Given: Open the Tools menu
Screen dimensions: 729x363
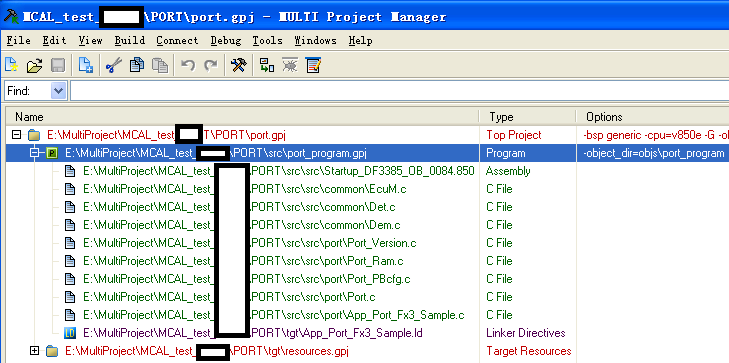Looking at the screenshot, I should 267,41.
